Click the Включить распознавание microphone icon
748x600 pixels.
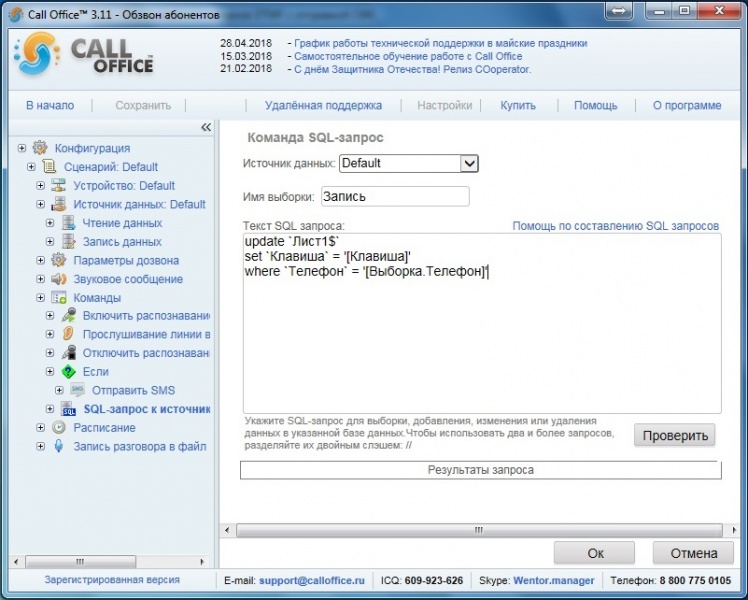68,316
